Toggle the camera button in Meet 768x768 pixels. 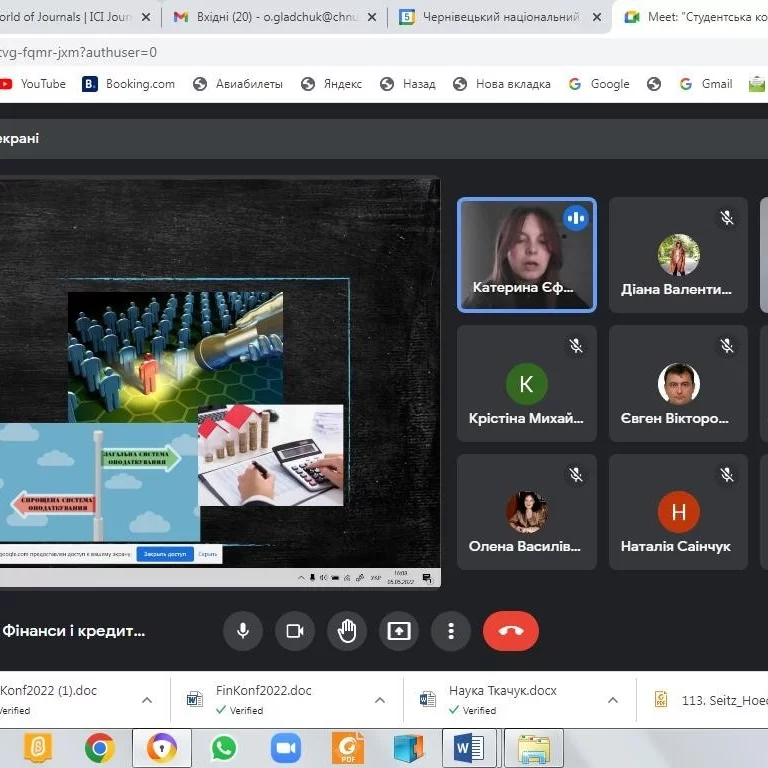click(295, 631)
